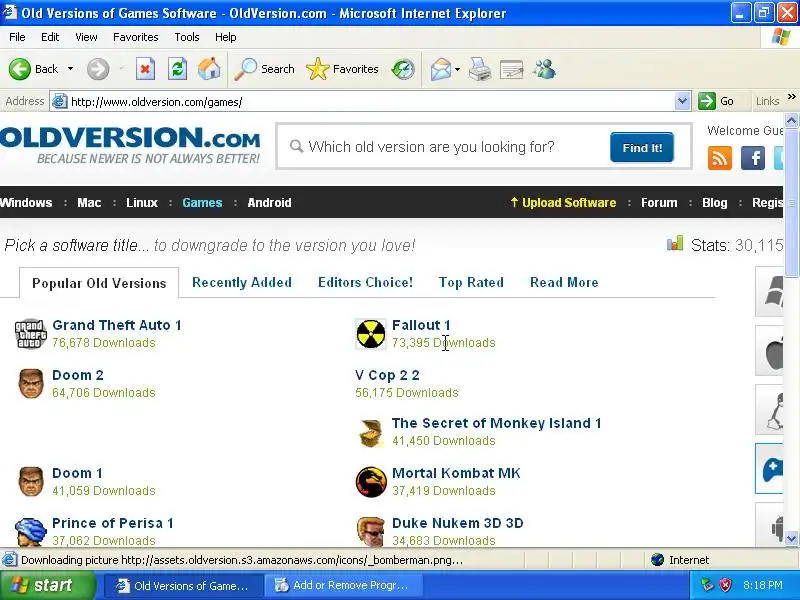Screen dimensions: 800x600
Task: Open the Read More tab
Action: tap(564, 282)
